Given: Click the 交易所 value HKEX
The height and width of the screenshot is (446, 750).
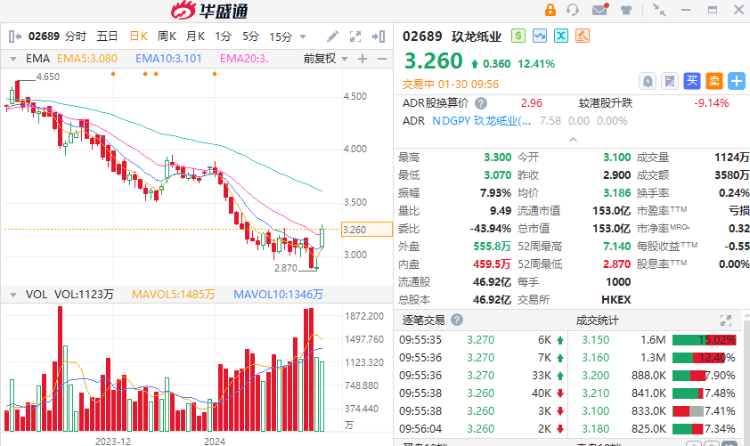Looking at the screenshot, I should pyautogui.click(x=616, y=300).
